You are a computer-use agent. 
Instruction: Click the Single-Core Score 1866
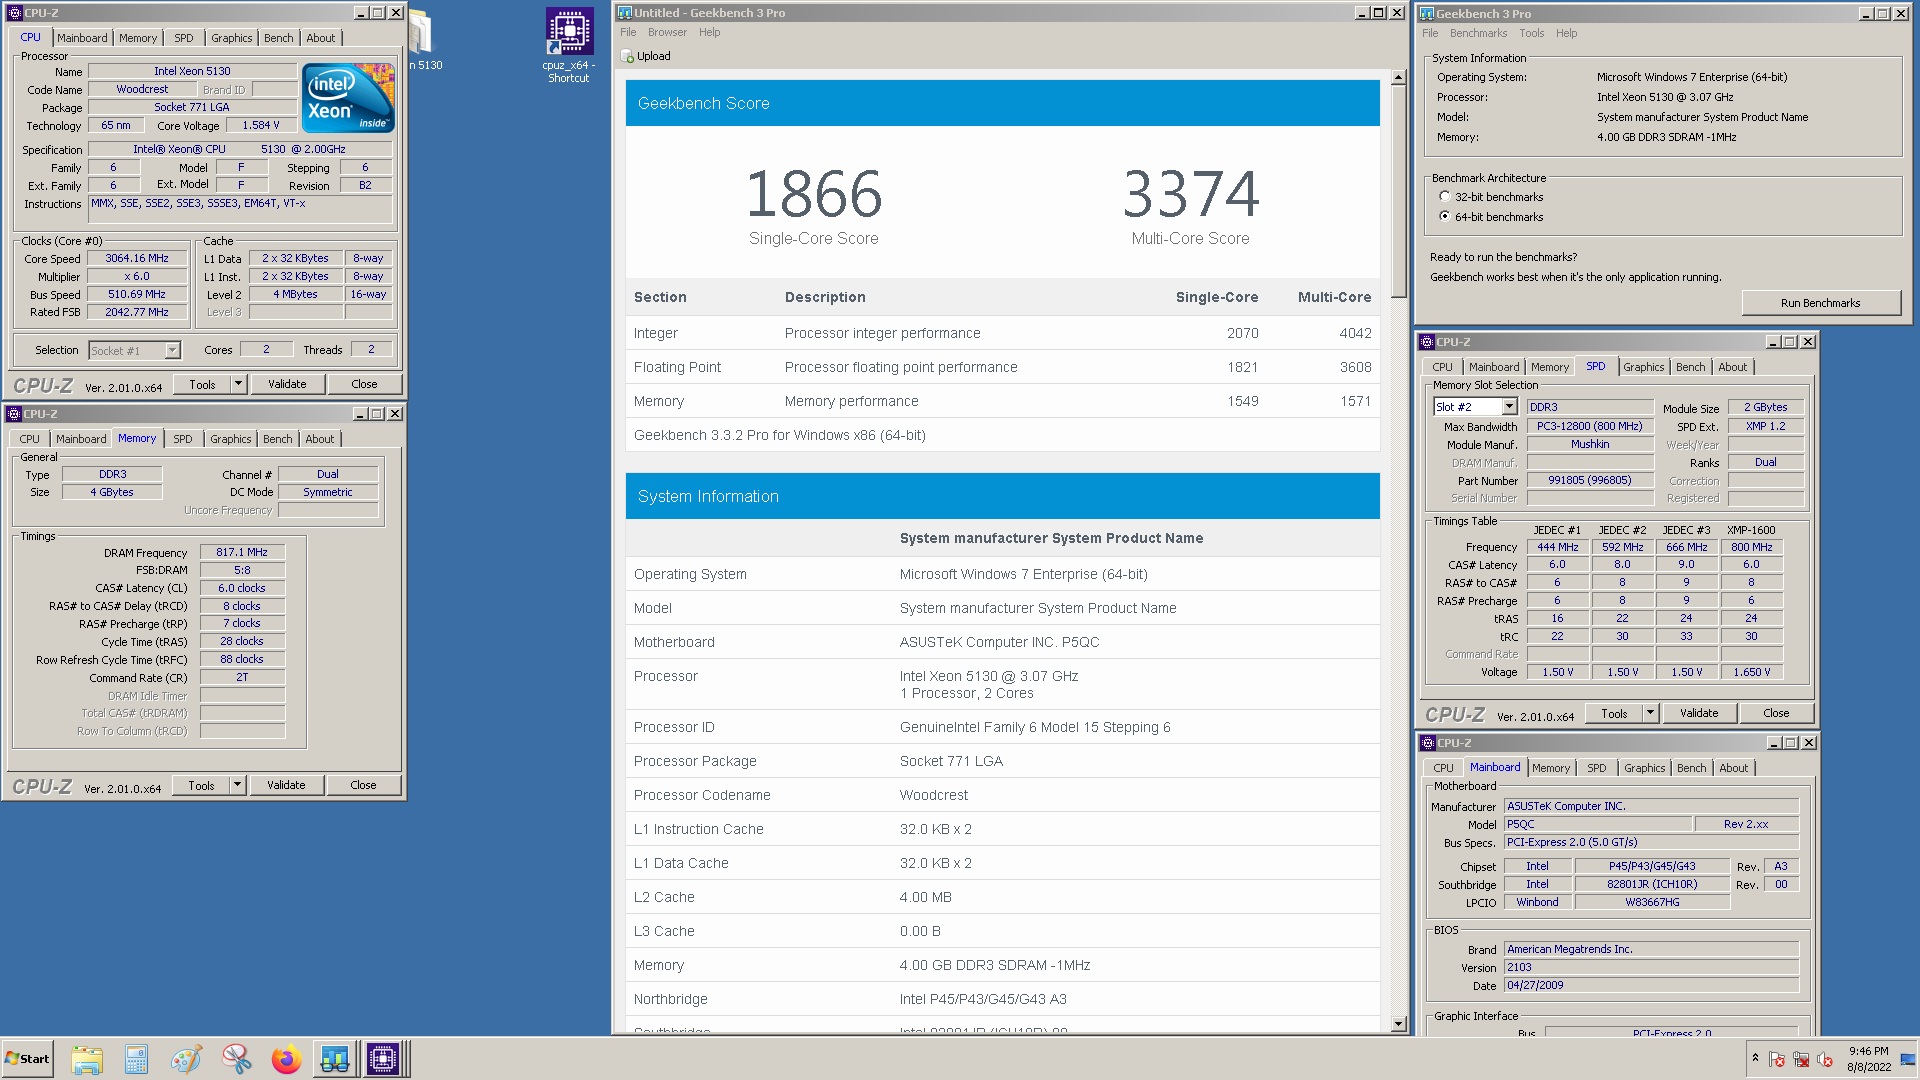814,193
